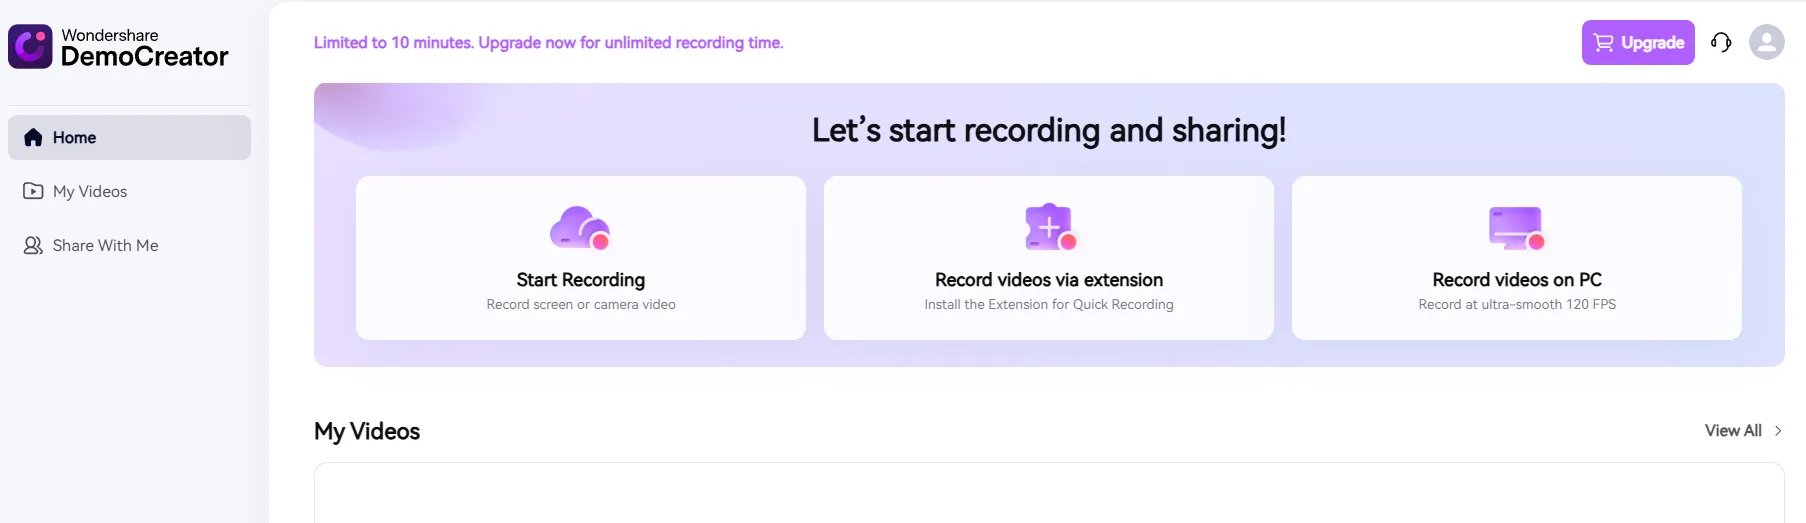Click the people icon beside Share With Me
Viewport: 1806px width, 523px height.
pos(33,245)
